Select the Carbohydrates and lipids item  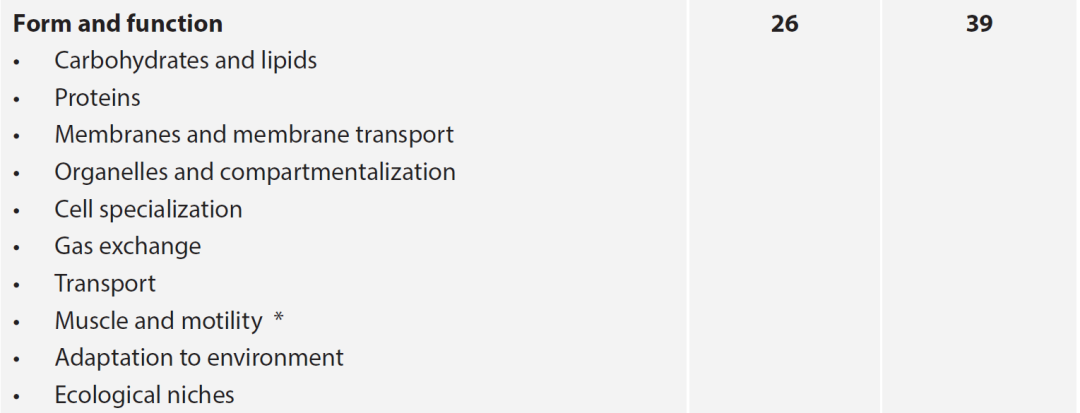pyautogui.click(x=185, y=61)
